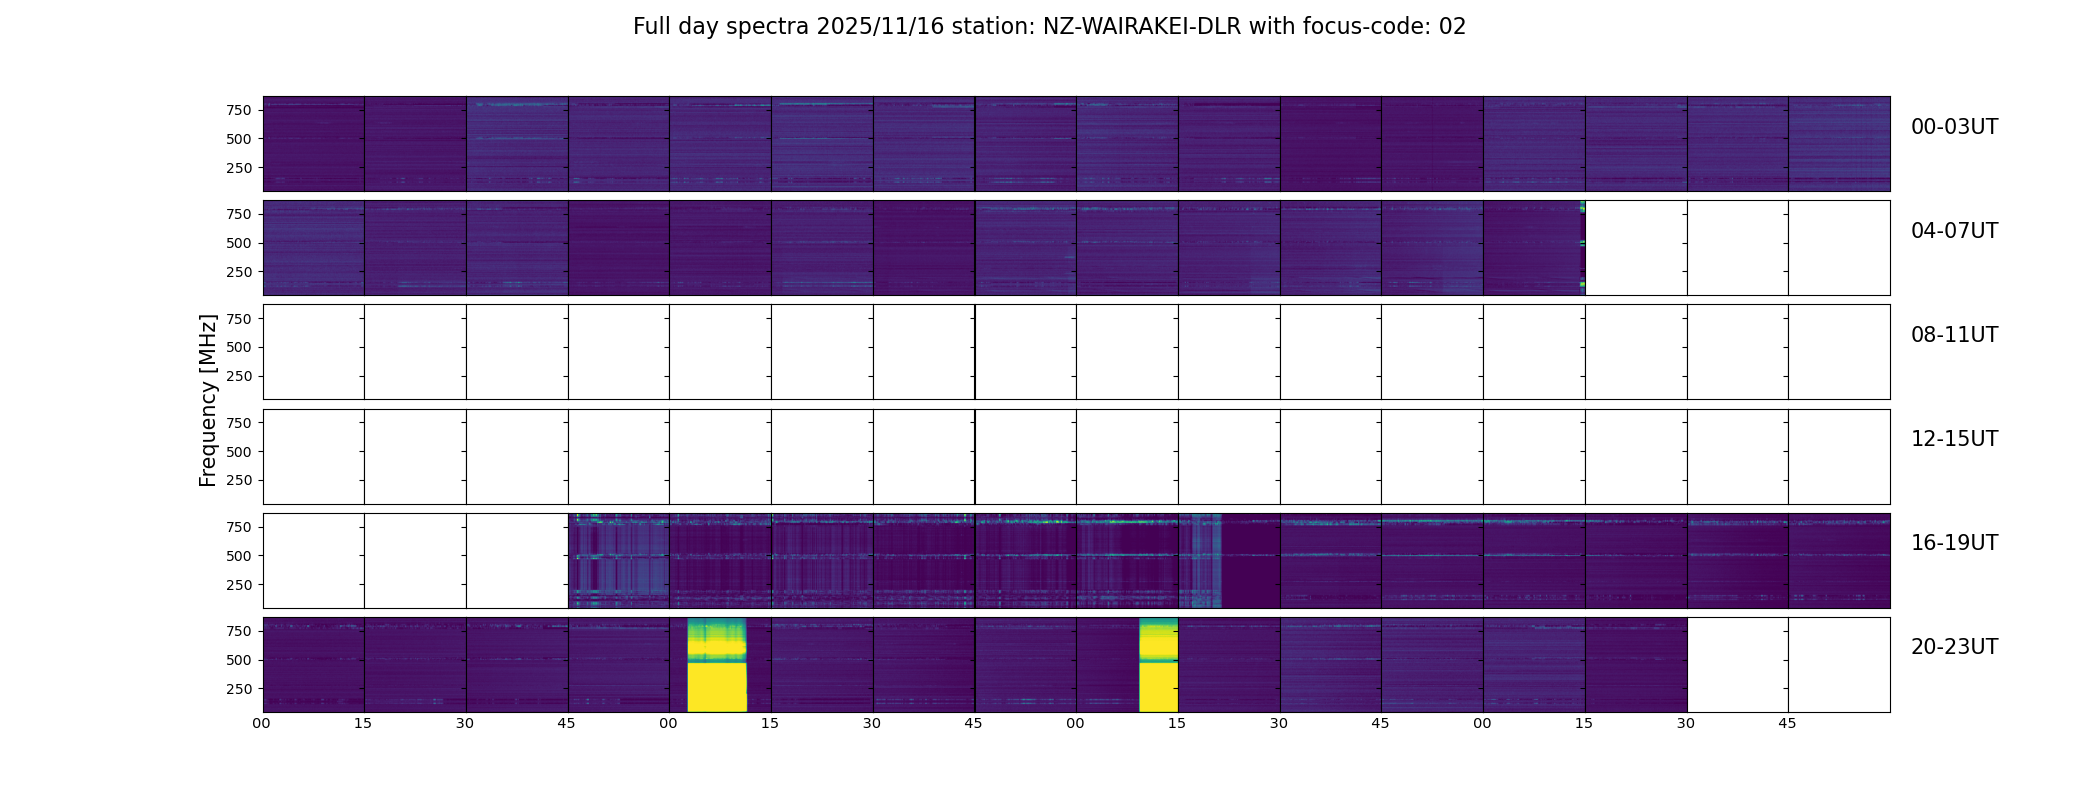Click the '500' tick of the 08-11UT row
Screen dimensions: 2100x800
[x=238, y=347]
